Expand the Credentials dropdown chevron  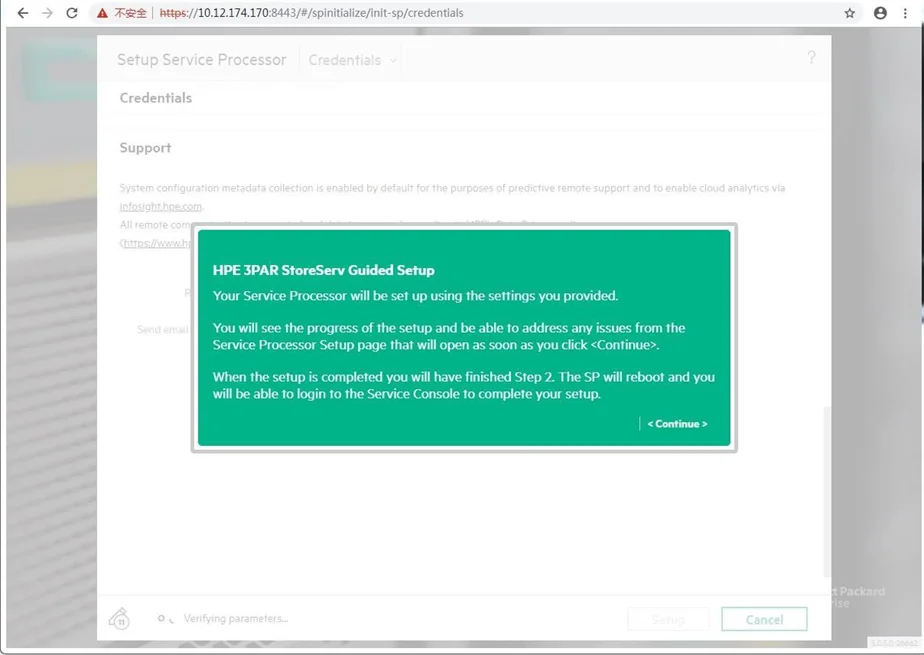(x=393, y=60)
